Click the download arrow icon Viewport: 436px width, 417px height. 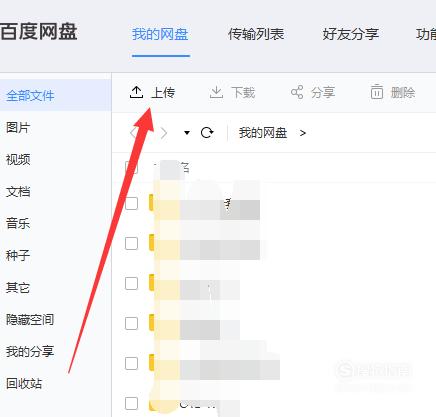[x=216, y=92]
